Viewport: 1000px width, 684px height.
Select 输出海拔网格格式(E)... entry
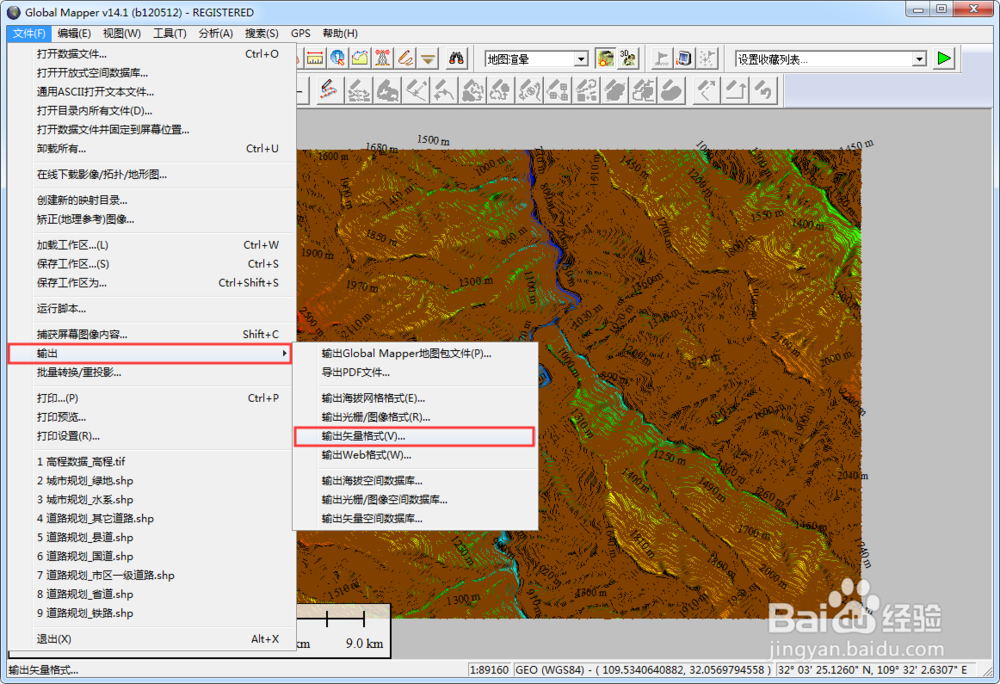[x=415, y=398]
